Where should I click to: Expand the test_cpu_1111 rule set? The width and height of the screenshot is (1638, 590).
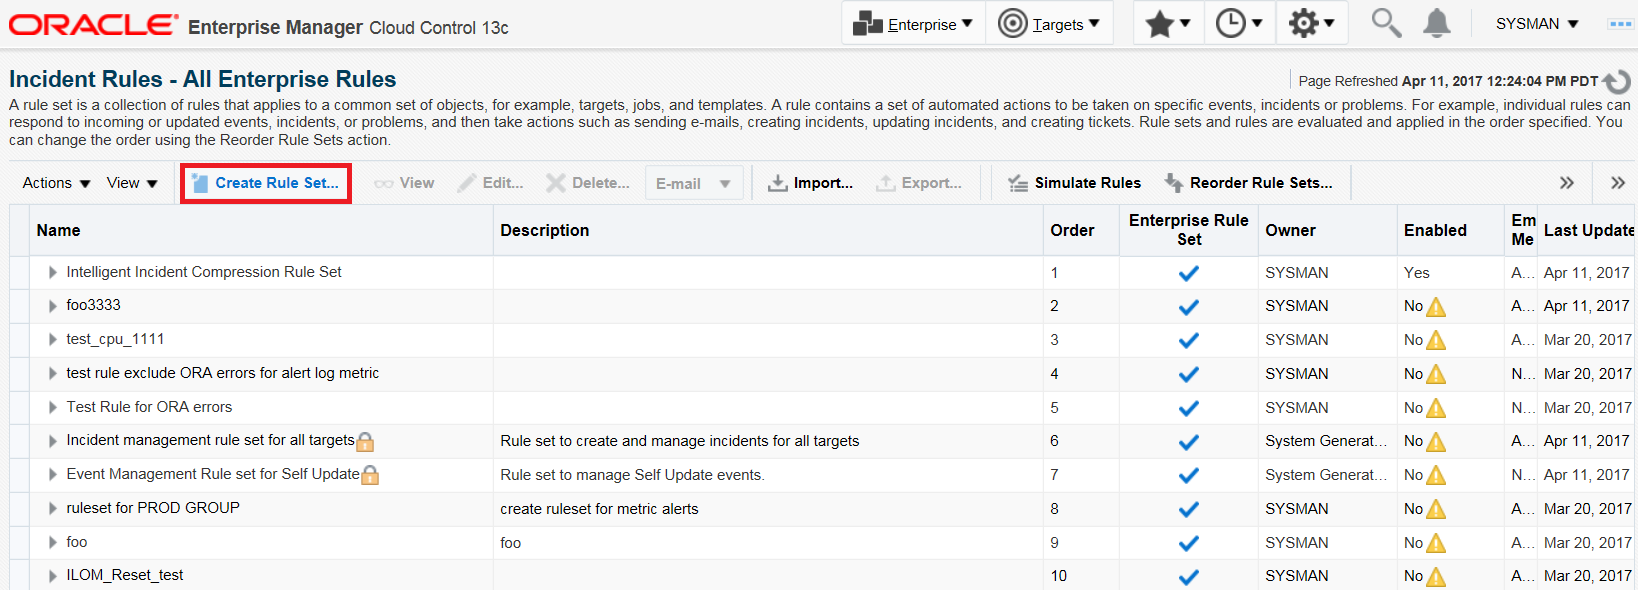click(x=52, y=339)
